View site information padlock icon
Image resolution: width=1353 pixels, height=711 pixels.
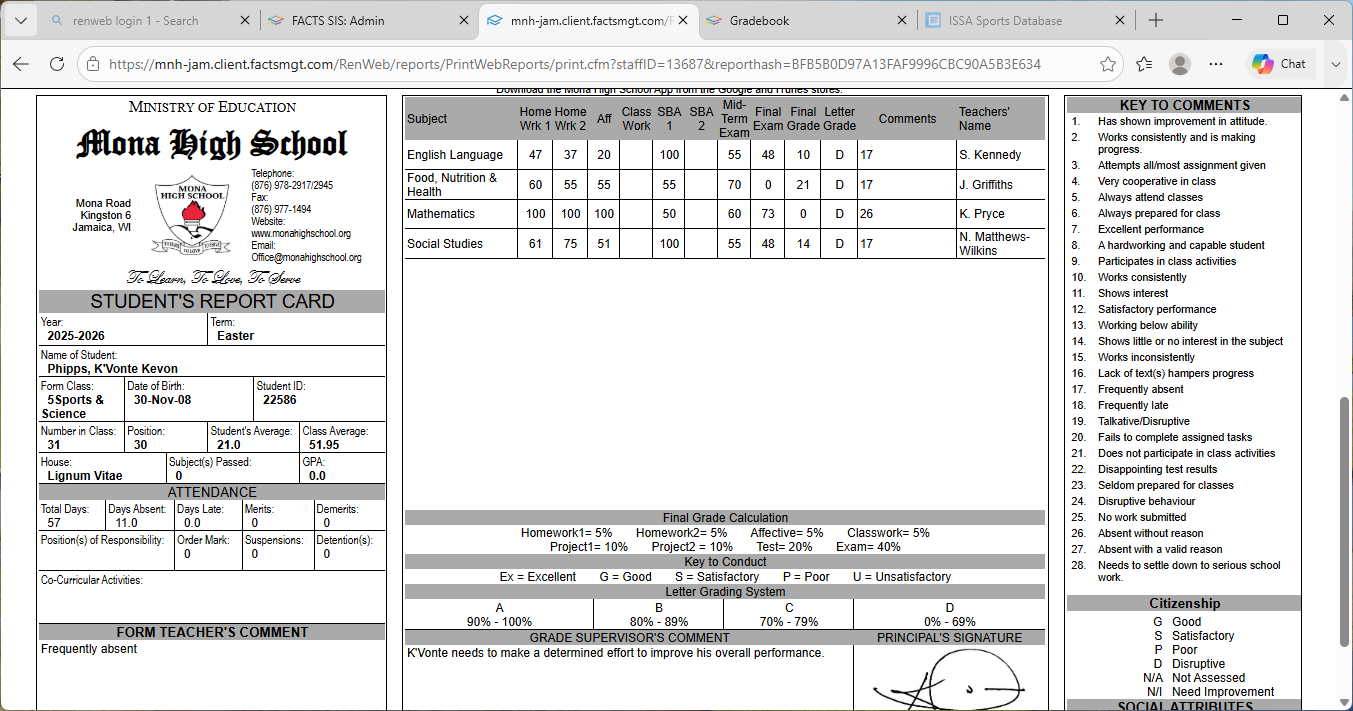92,64
